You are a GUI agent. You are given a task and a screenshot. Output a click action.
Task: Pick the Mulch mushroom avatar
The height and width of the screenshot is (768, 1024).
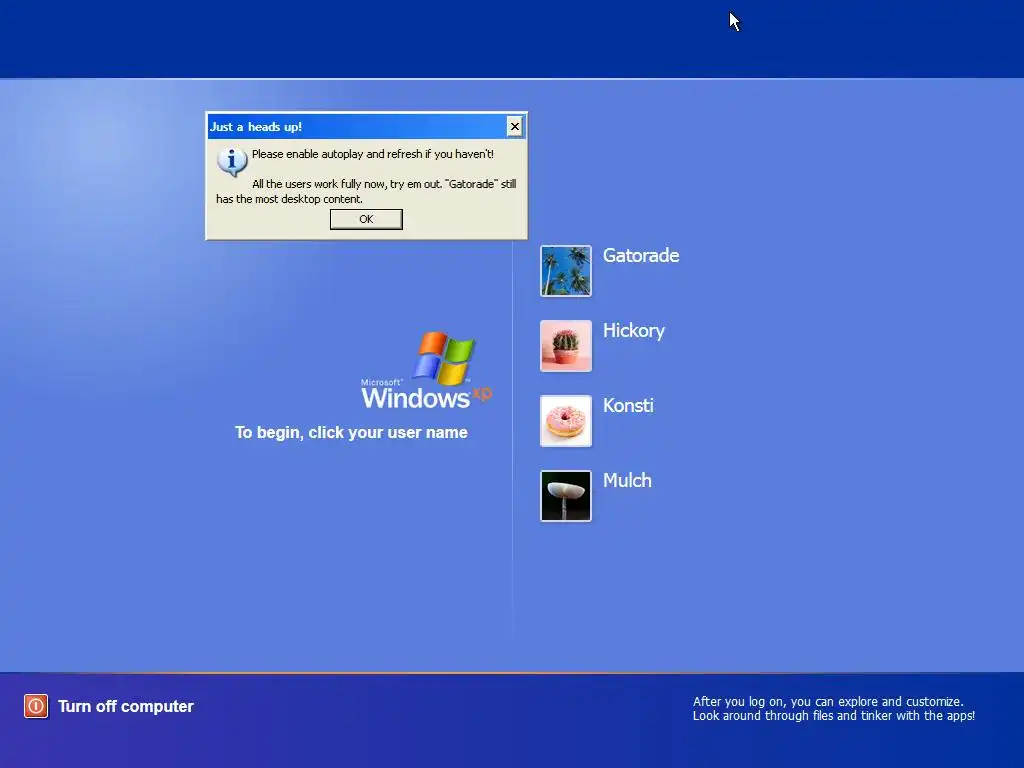566,496
